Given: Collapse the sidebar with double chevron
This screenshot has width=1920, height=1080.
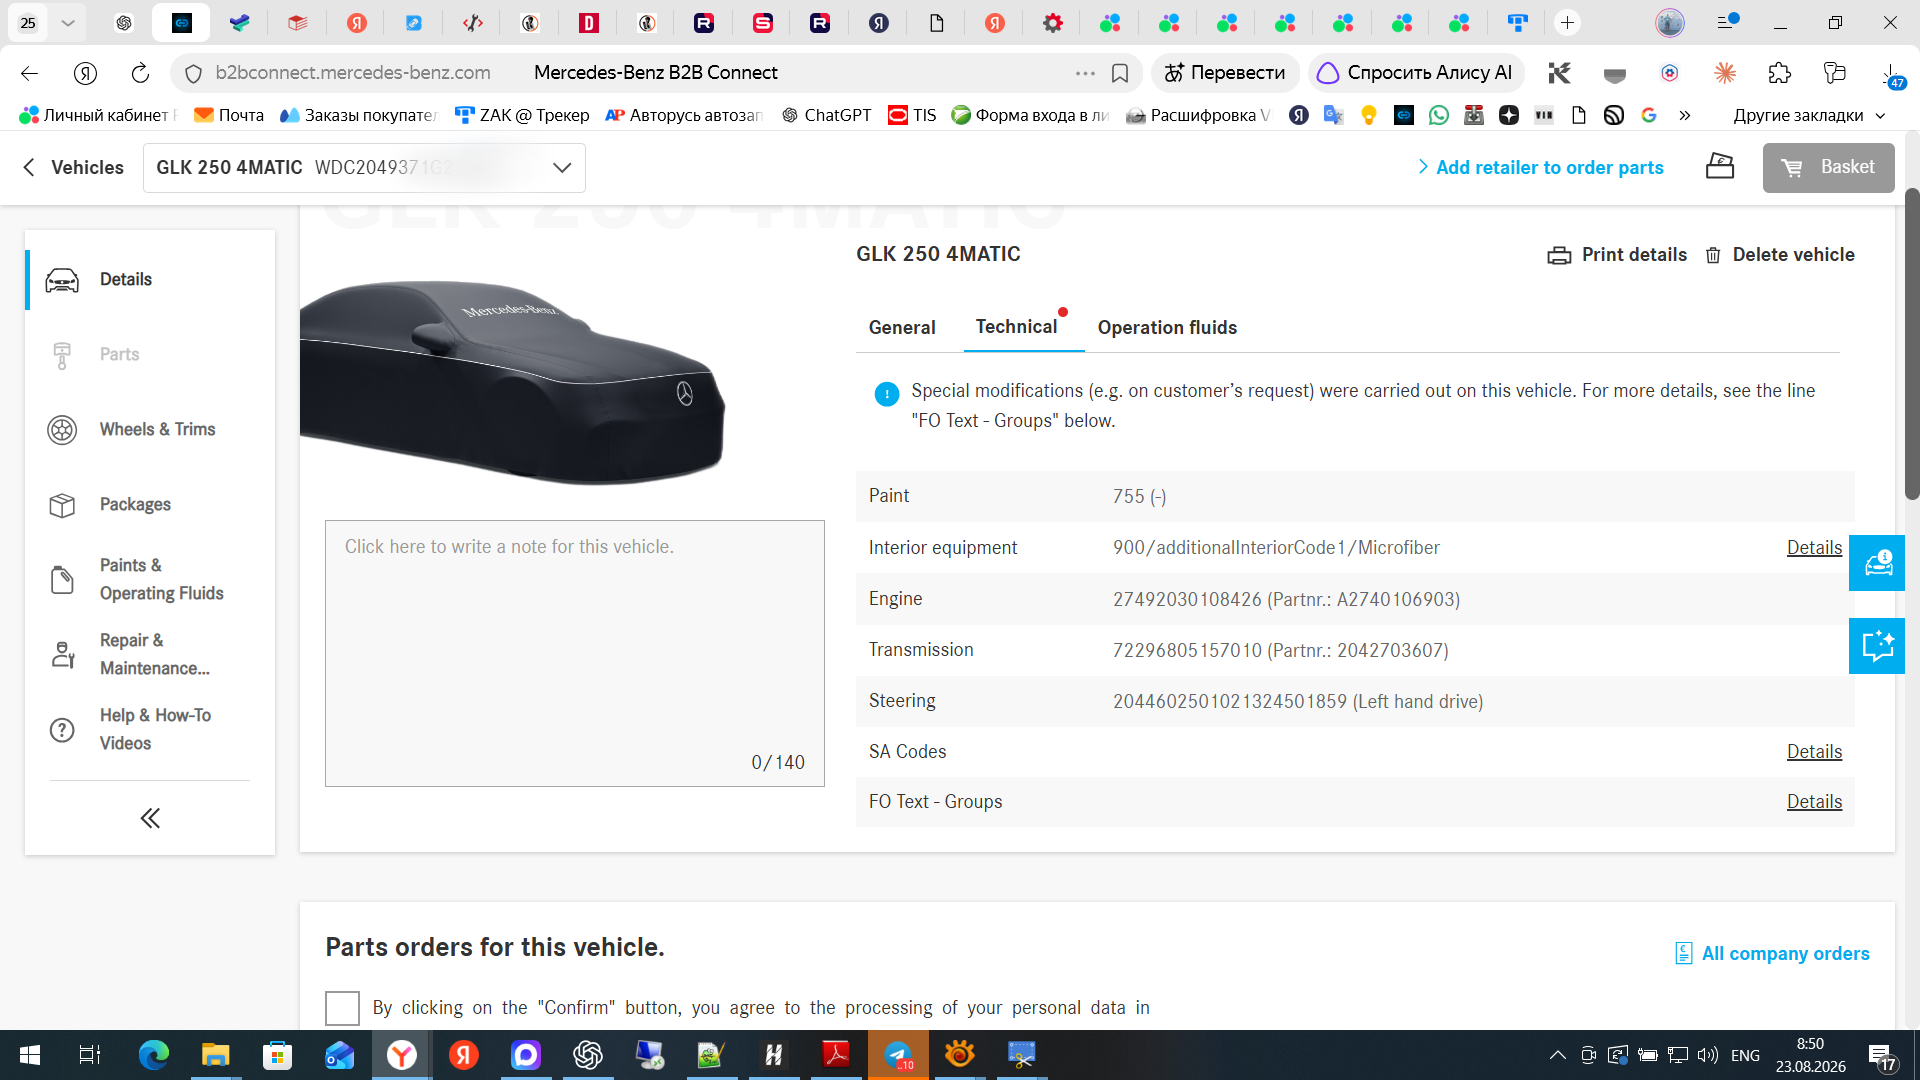Looking at the screenshot, I should tap(150, 819).
